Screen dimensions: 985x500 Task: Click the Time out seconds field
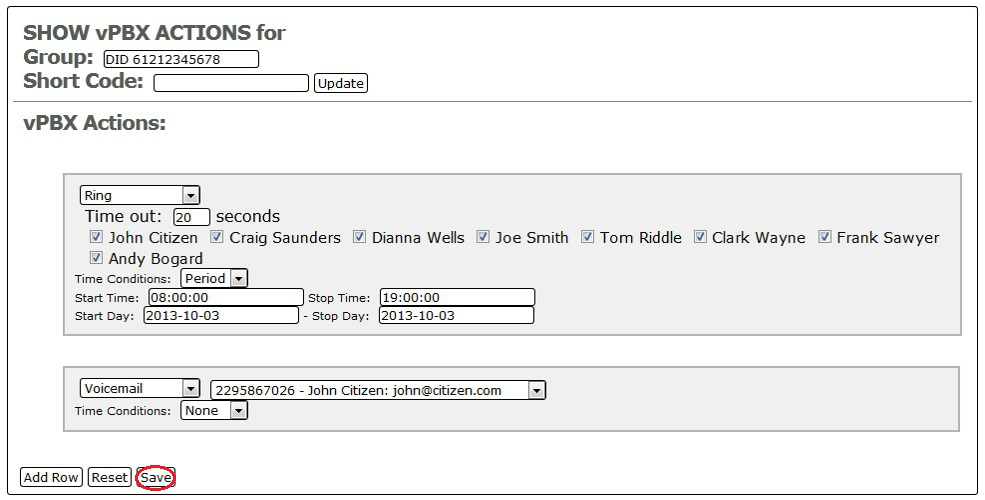[x=191, y=217]
